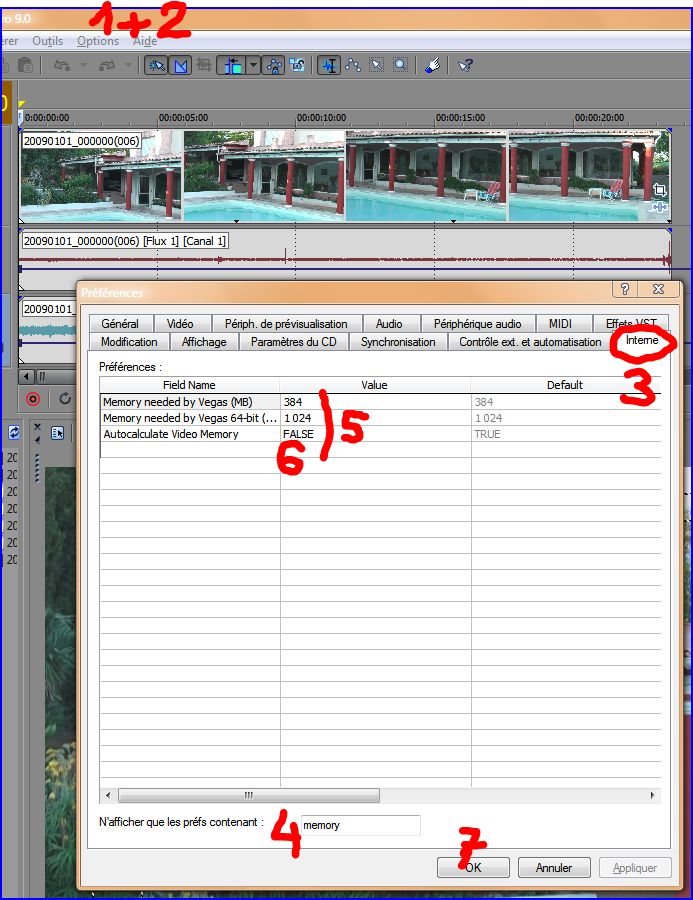693x900 pixels.
Task: Open the Aide menu
Action: 145,41
